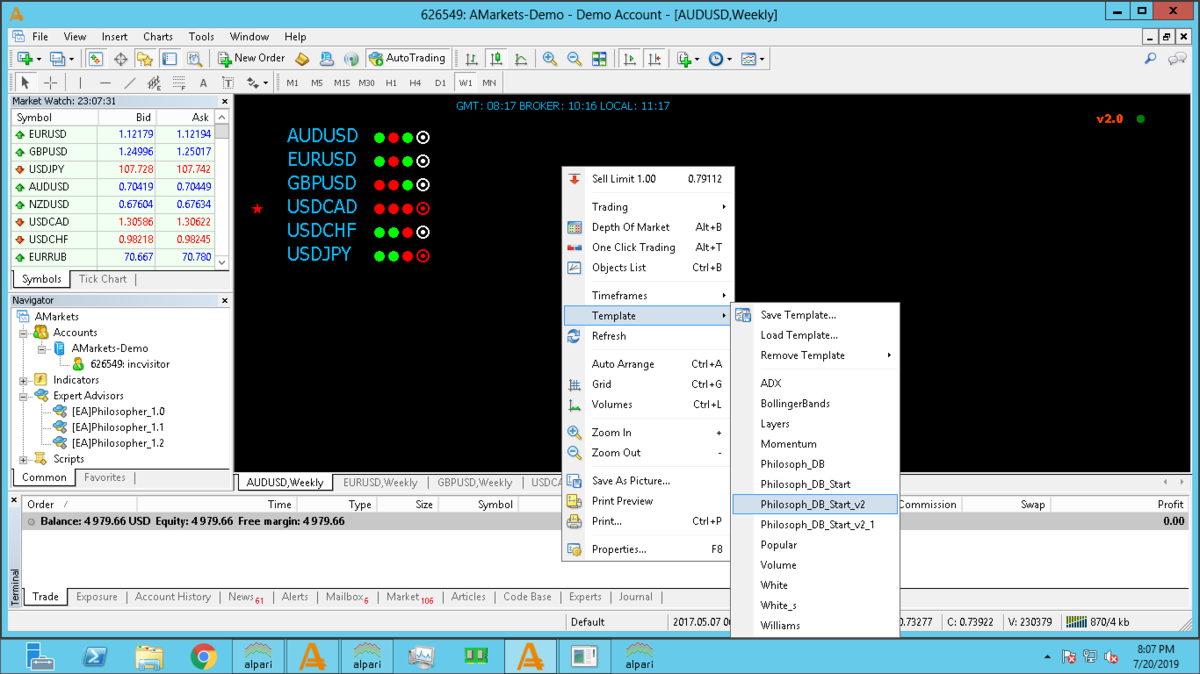Click USDCAD label in chart dashboard

(x=322, y=208)
